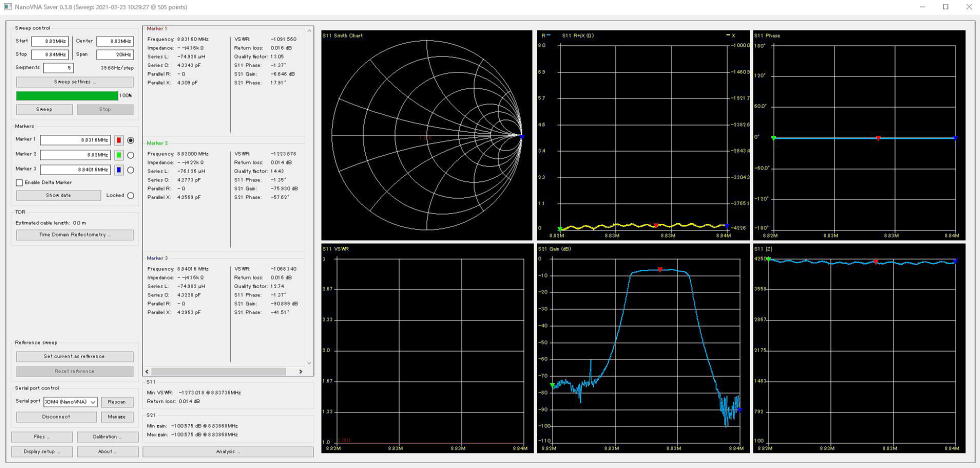Click marker panel scroll-left arrow
The width and height of the screenshot is (980, 468).
148,371
